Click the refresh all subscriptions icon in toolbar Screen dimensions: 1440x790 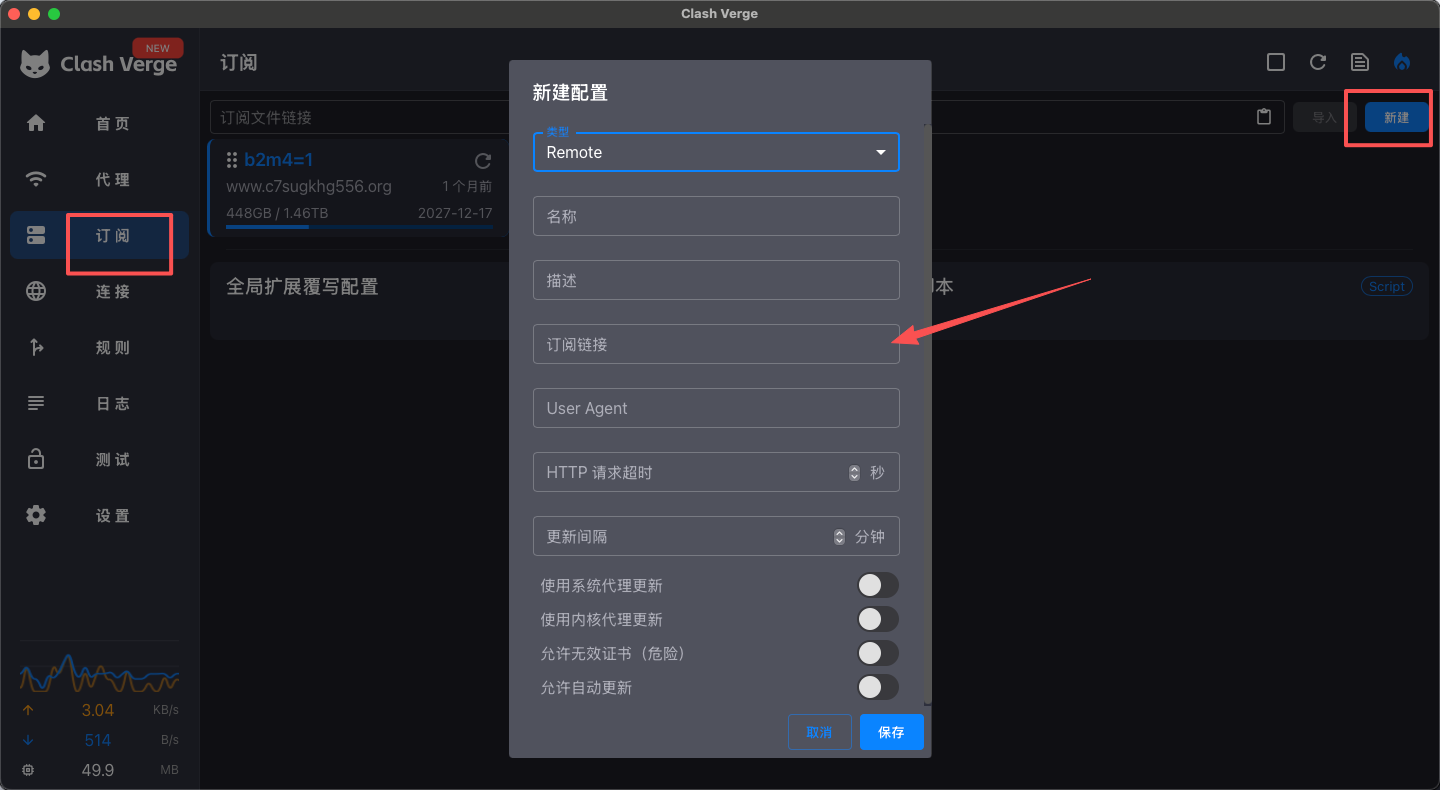pyautogui.click(x=1318, y=62)
